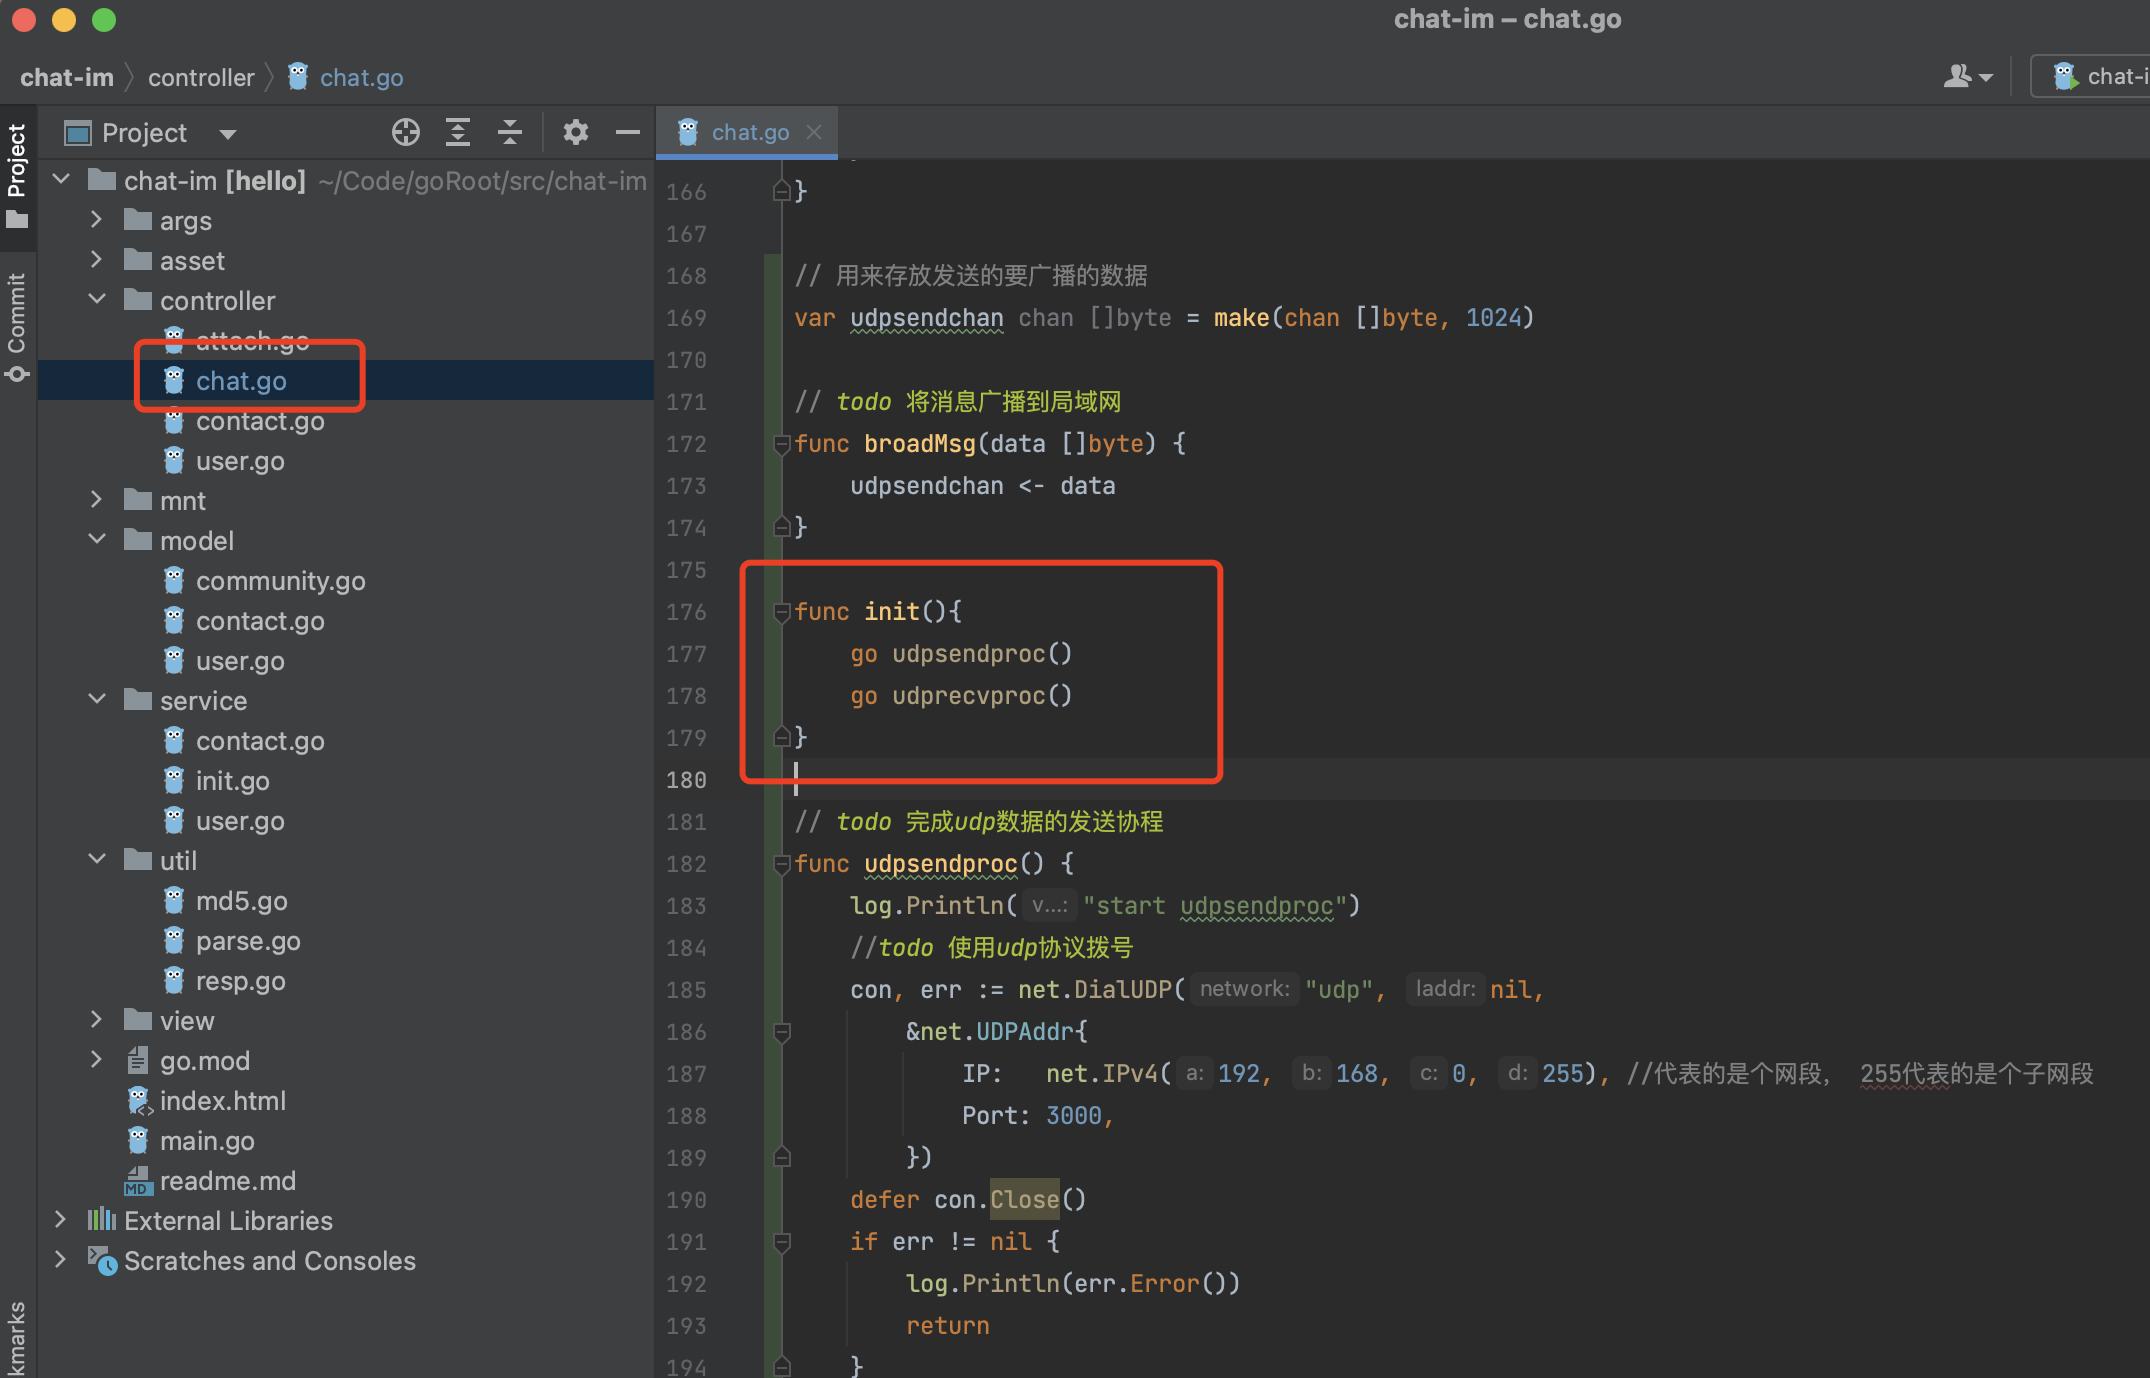Viewport: 2150px width, 1378px height.
Task: Fold the init function at line 176
Action: (x=782, y=612)
